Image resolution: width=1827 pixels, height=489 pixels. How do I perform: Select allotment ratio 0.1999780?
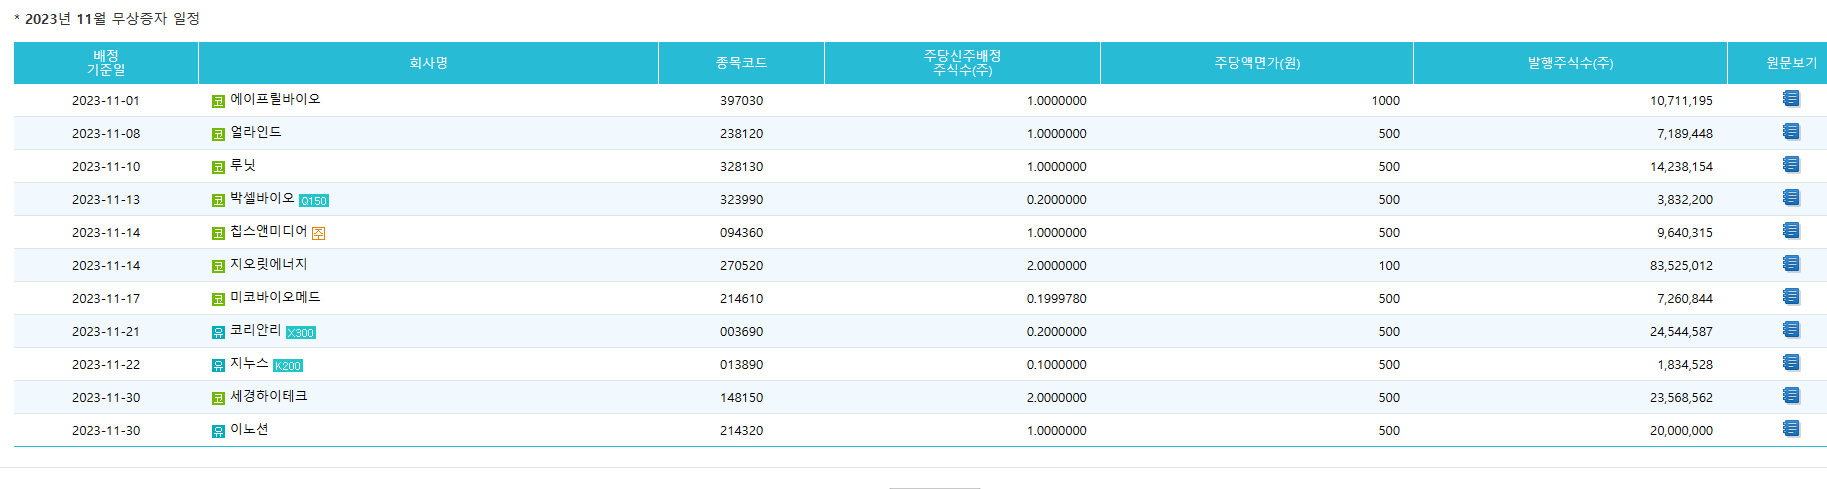(x=1056, y=299)
